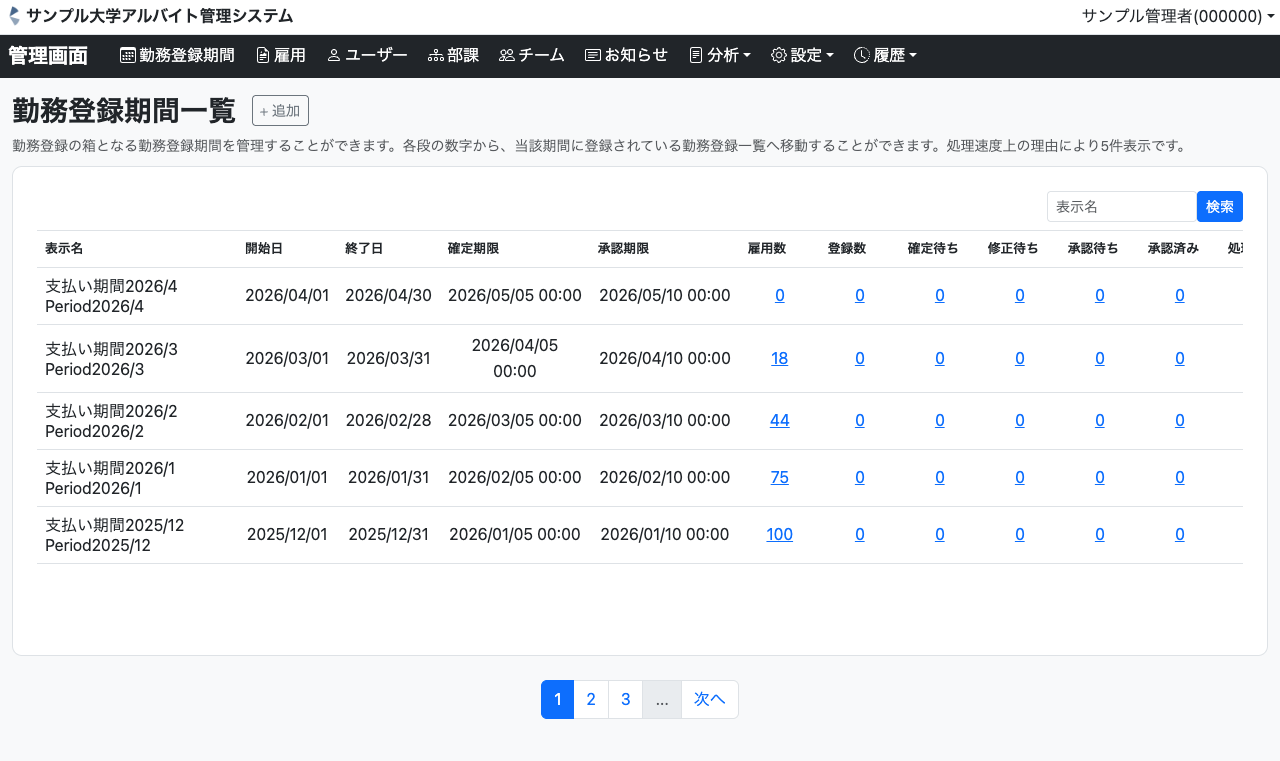Open the 雇用数 link showing 100

click(779, 535)
